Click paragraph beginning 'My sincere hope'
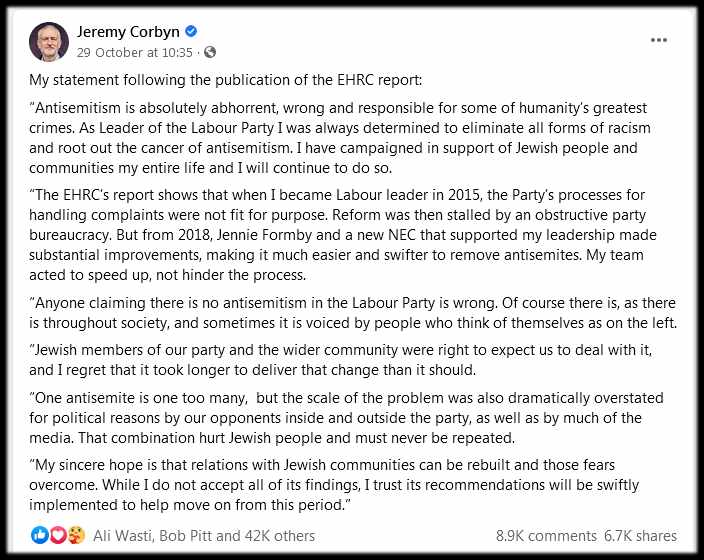704x560 pixels. [334, 485]
